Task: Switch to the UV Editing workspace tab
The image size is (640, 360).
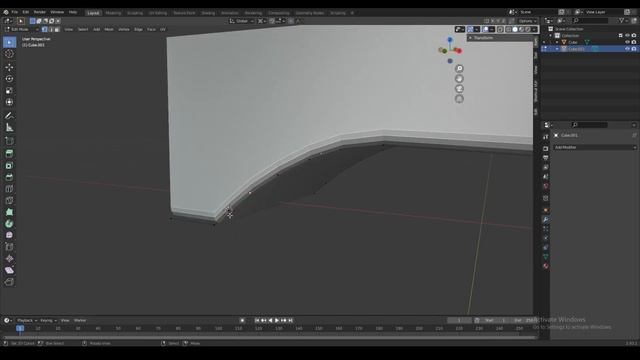Action: point(158,13)
